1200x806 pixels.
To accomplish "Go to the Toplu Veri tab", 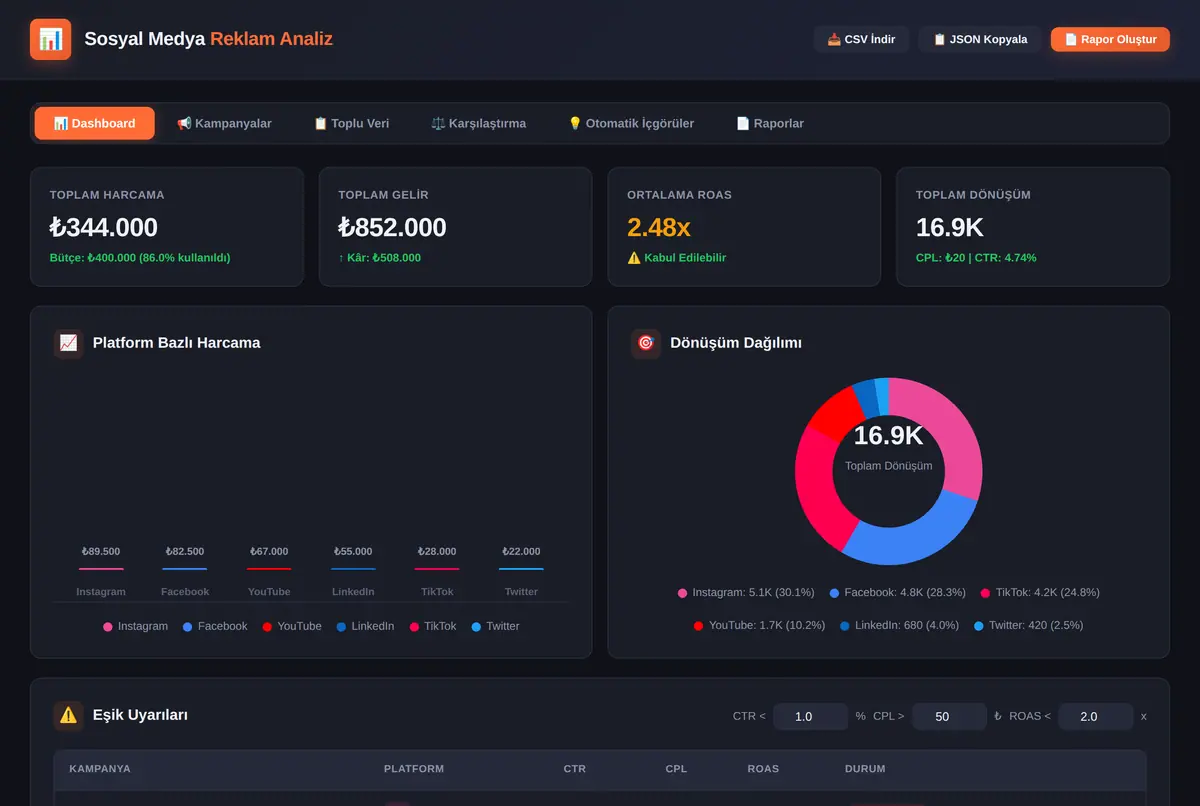I will (351, 123).
